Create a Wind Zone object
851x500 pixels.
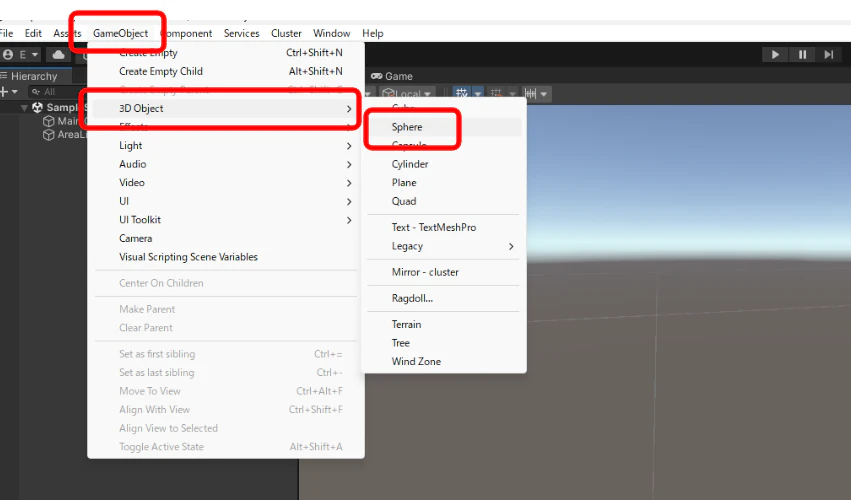tap(443, 362)
